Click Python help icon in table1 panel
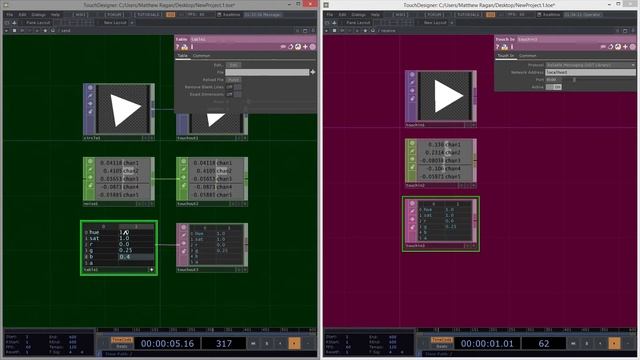This screenshot has width=640, height=360. (184, 47)
